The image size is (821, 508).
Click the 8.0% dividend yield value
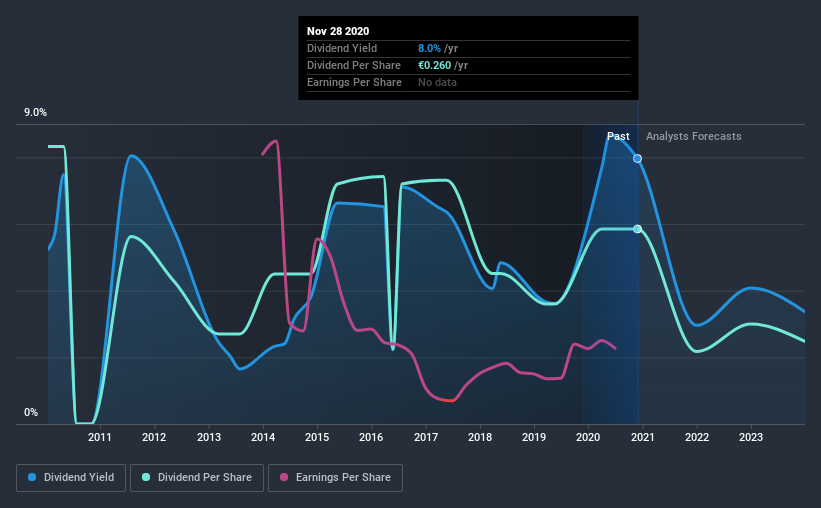[429, 48]
